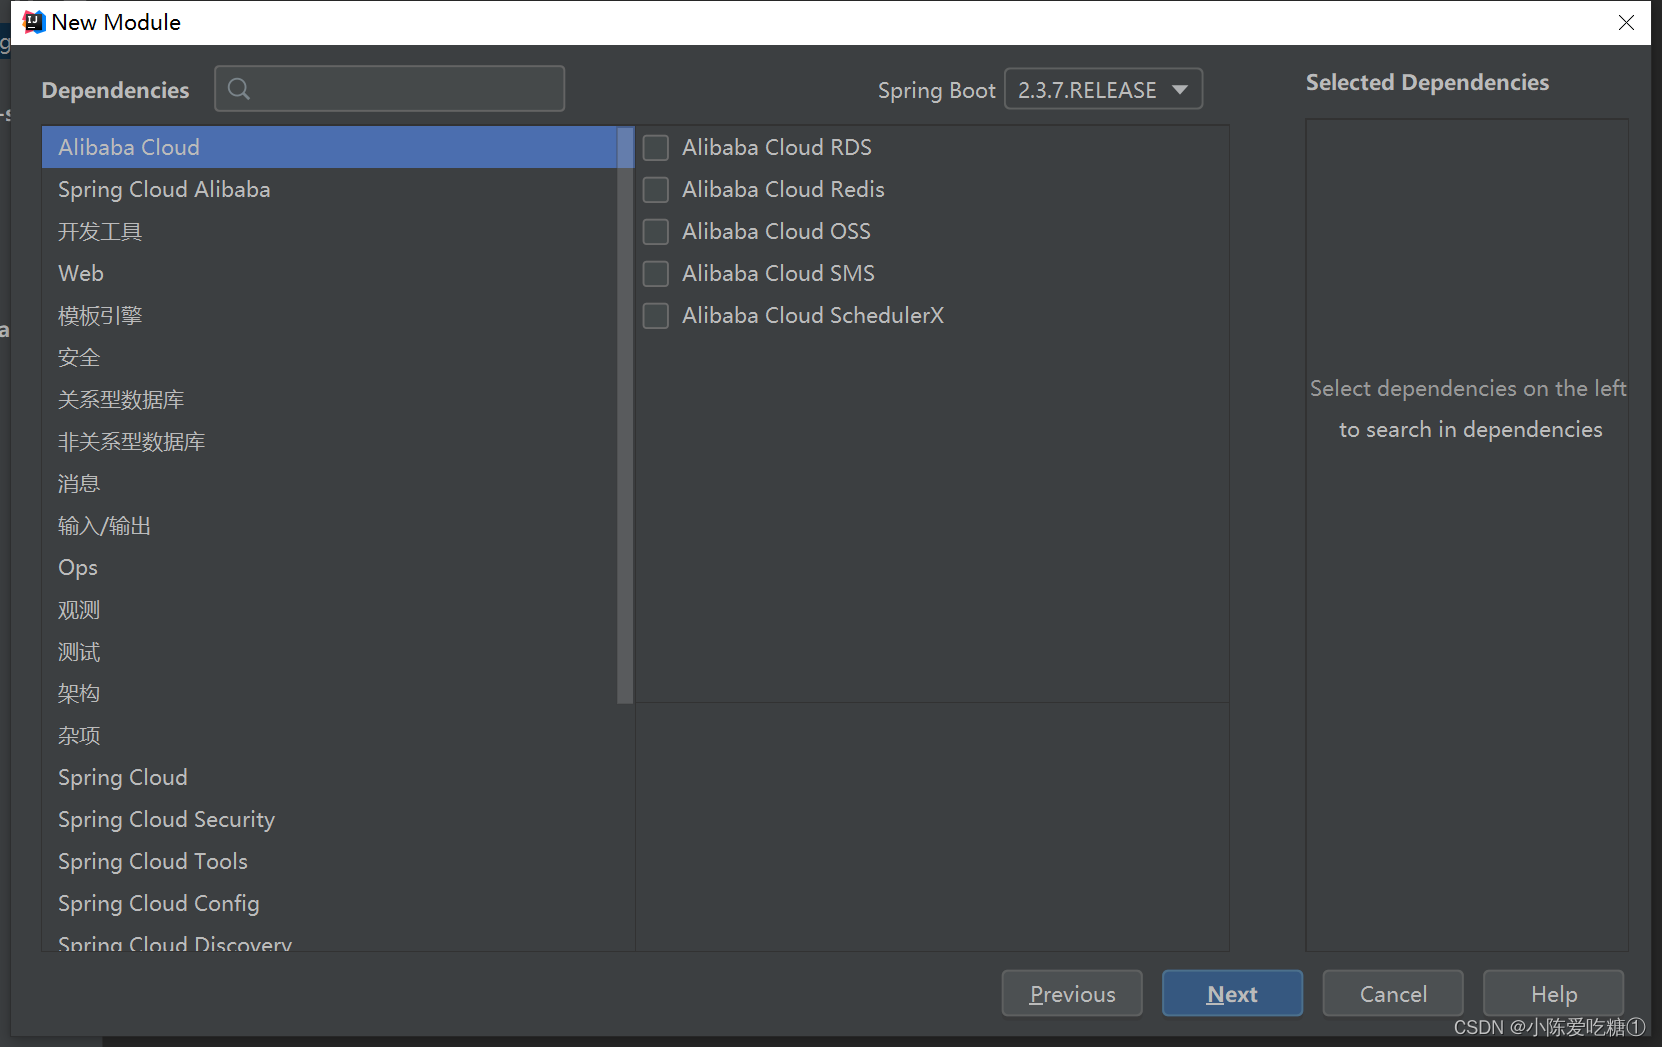Open the Ops category
Screen dimensions: 1662x1047
(330, 567)
